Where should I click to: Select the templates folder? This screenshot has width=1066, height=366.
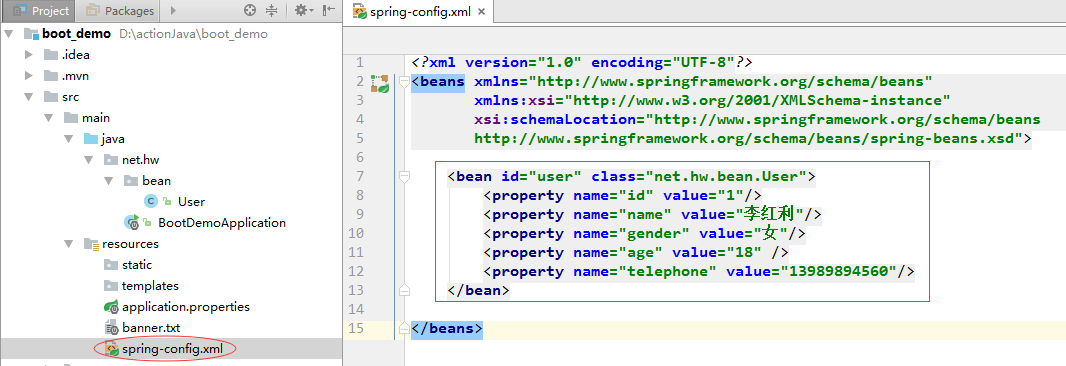pyautogui.click(x=150, y=286)
